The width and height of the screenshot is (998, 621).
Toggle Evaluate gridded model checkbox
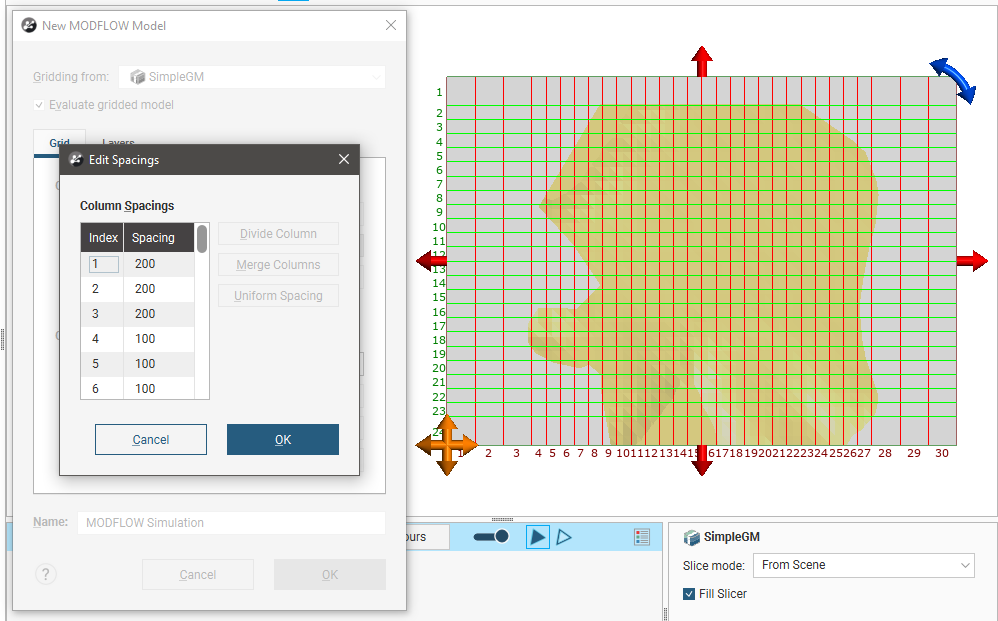pyautogui.click(x=39, y=105)
